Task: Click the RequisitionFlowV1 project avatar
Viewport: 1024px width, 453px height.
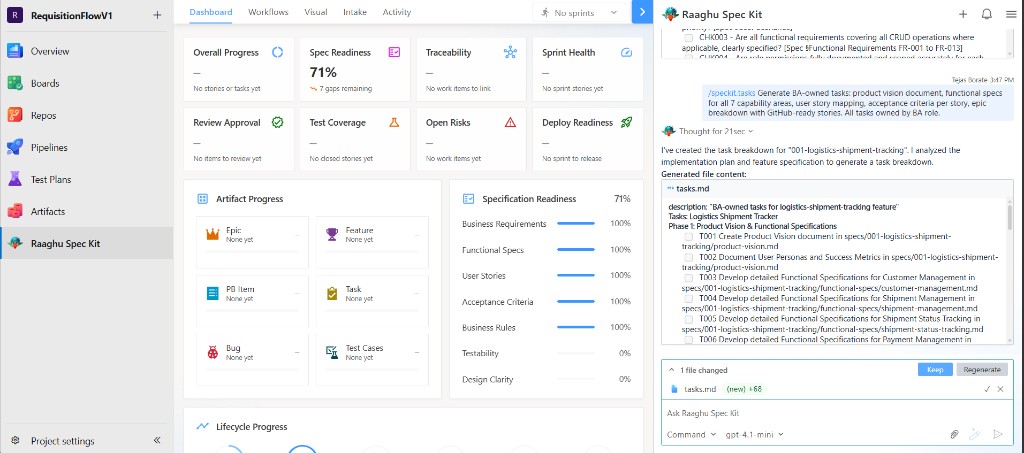Action: coord(15,15)
